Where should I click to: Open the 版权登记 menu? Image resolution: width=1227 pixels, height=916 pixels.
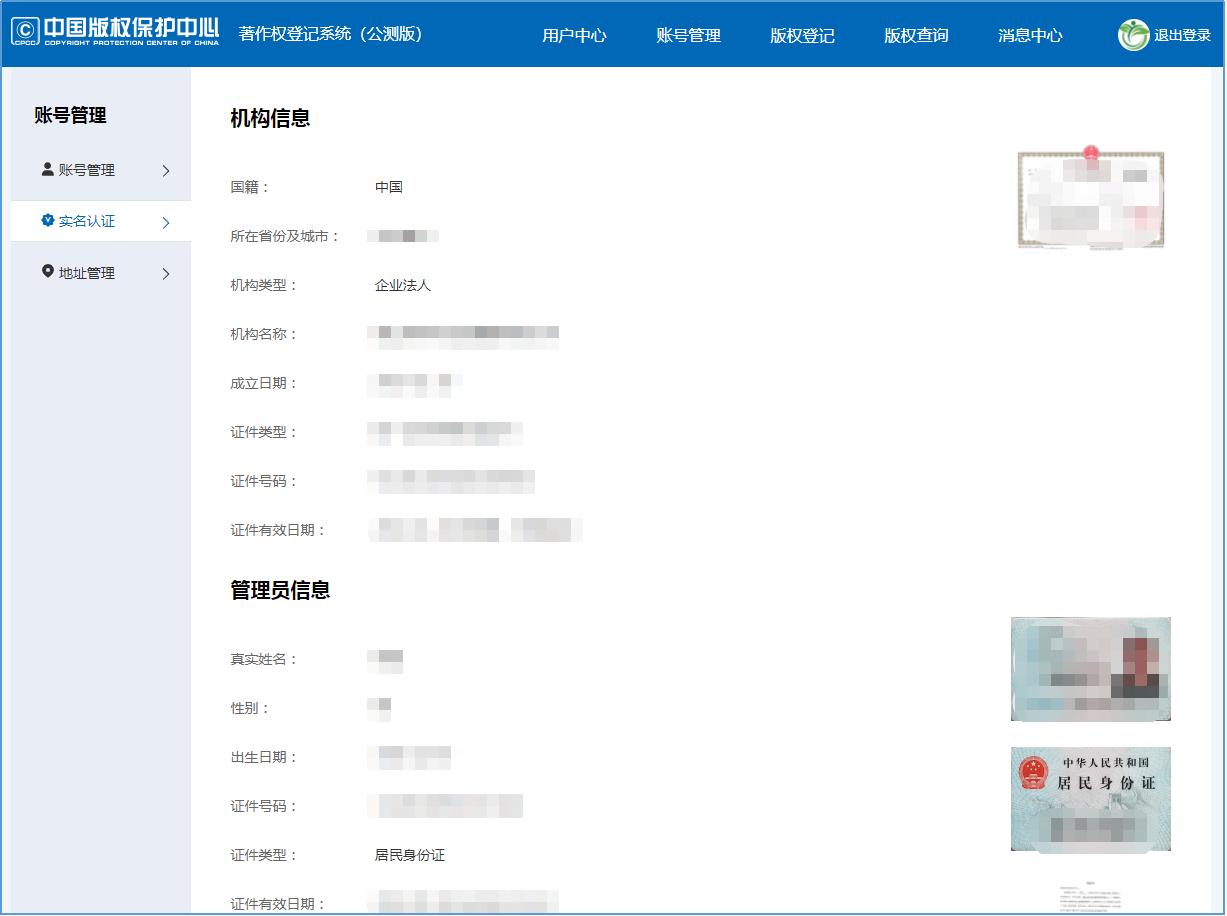[802, 34]
